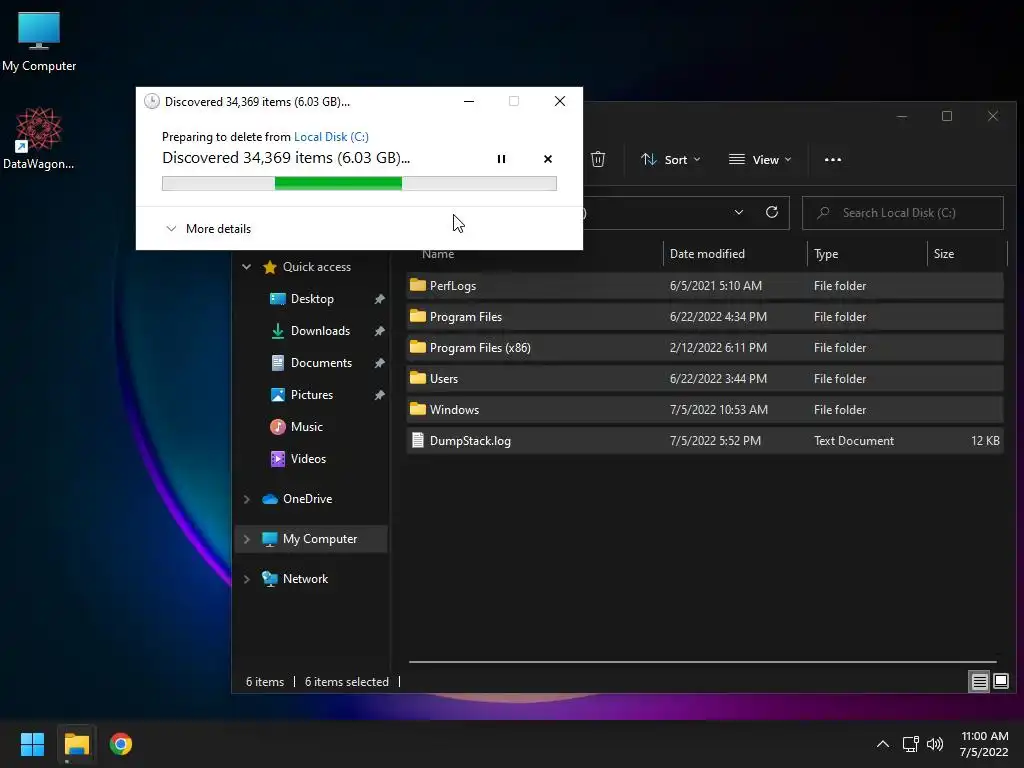Open Desktop in Quick access
This screenshot has width=1024, height=768.
coord(312,298)
